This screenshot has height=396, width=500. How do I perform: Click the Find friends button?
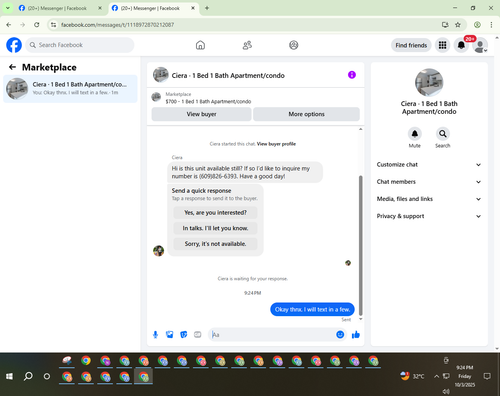coord(411,45)
